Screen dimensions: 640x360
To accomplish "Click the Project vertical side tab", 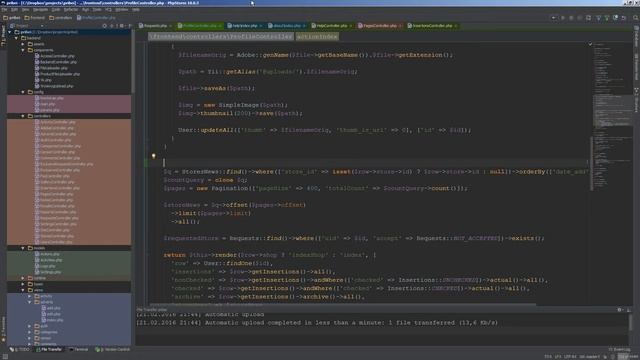I will (x=3, y=37).
